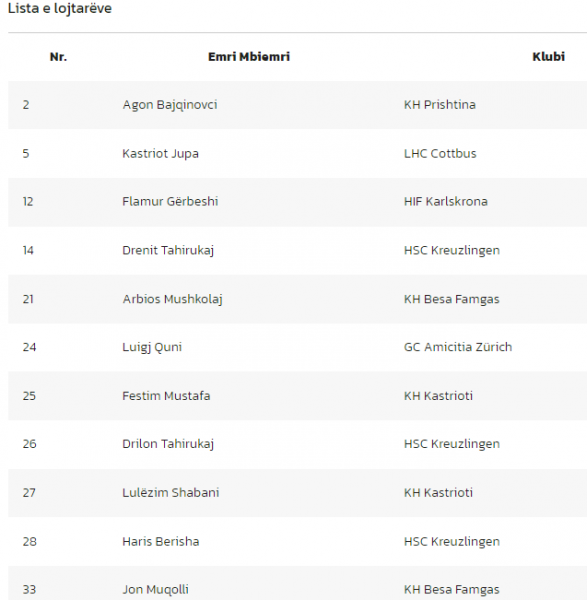Select Arbios Mushkolaj in the list
Screen dimensions: 587x600
[172, 299]
